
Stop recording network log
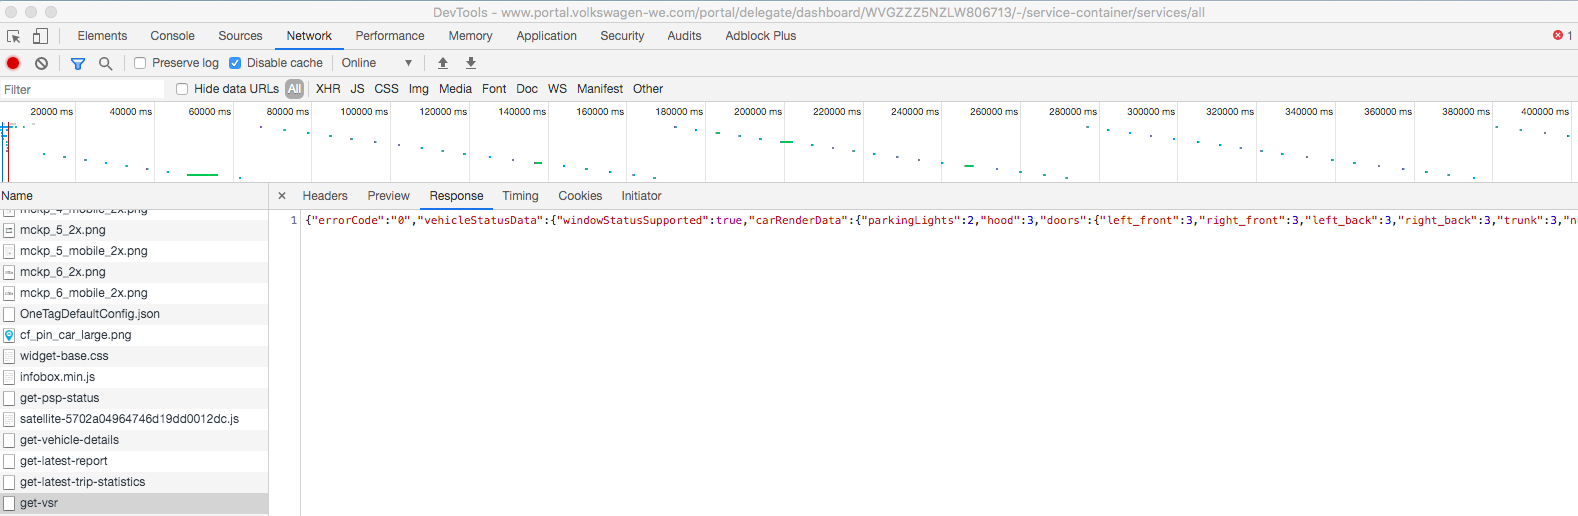click(13, 63)
